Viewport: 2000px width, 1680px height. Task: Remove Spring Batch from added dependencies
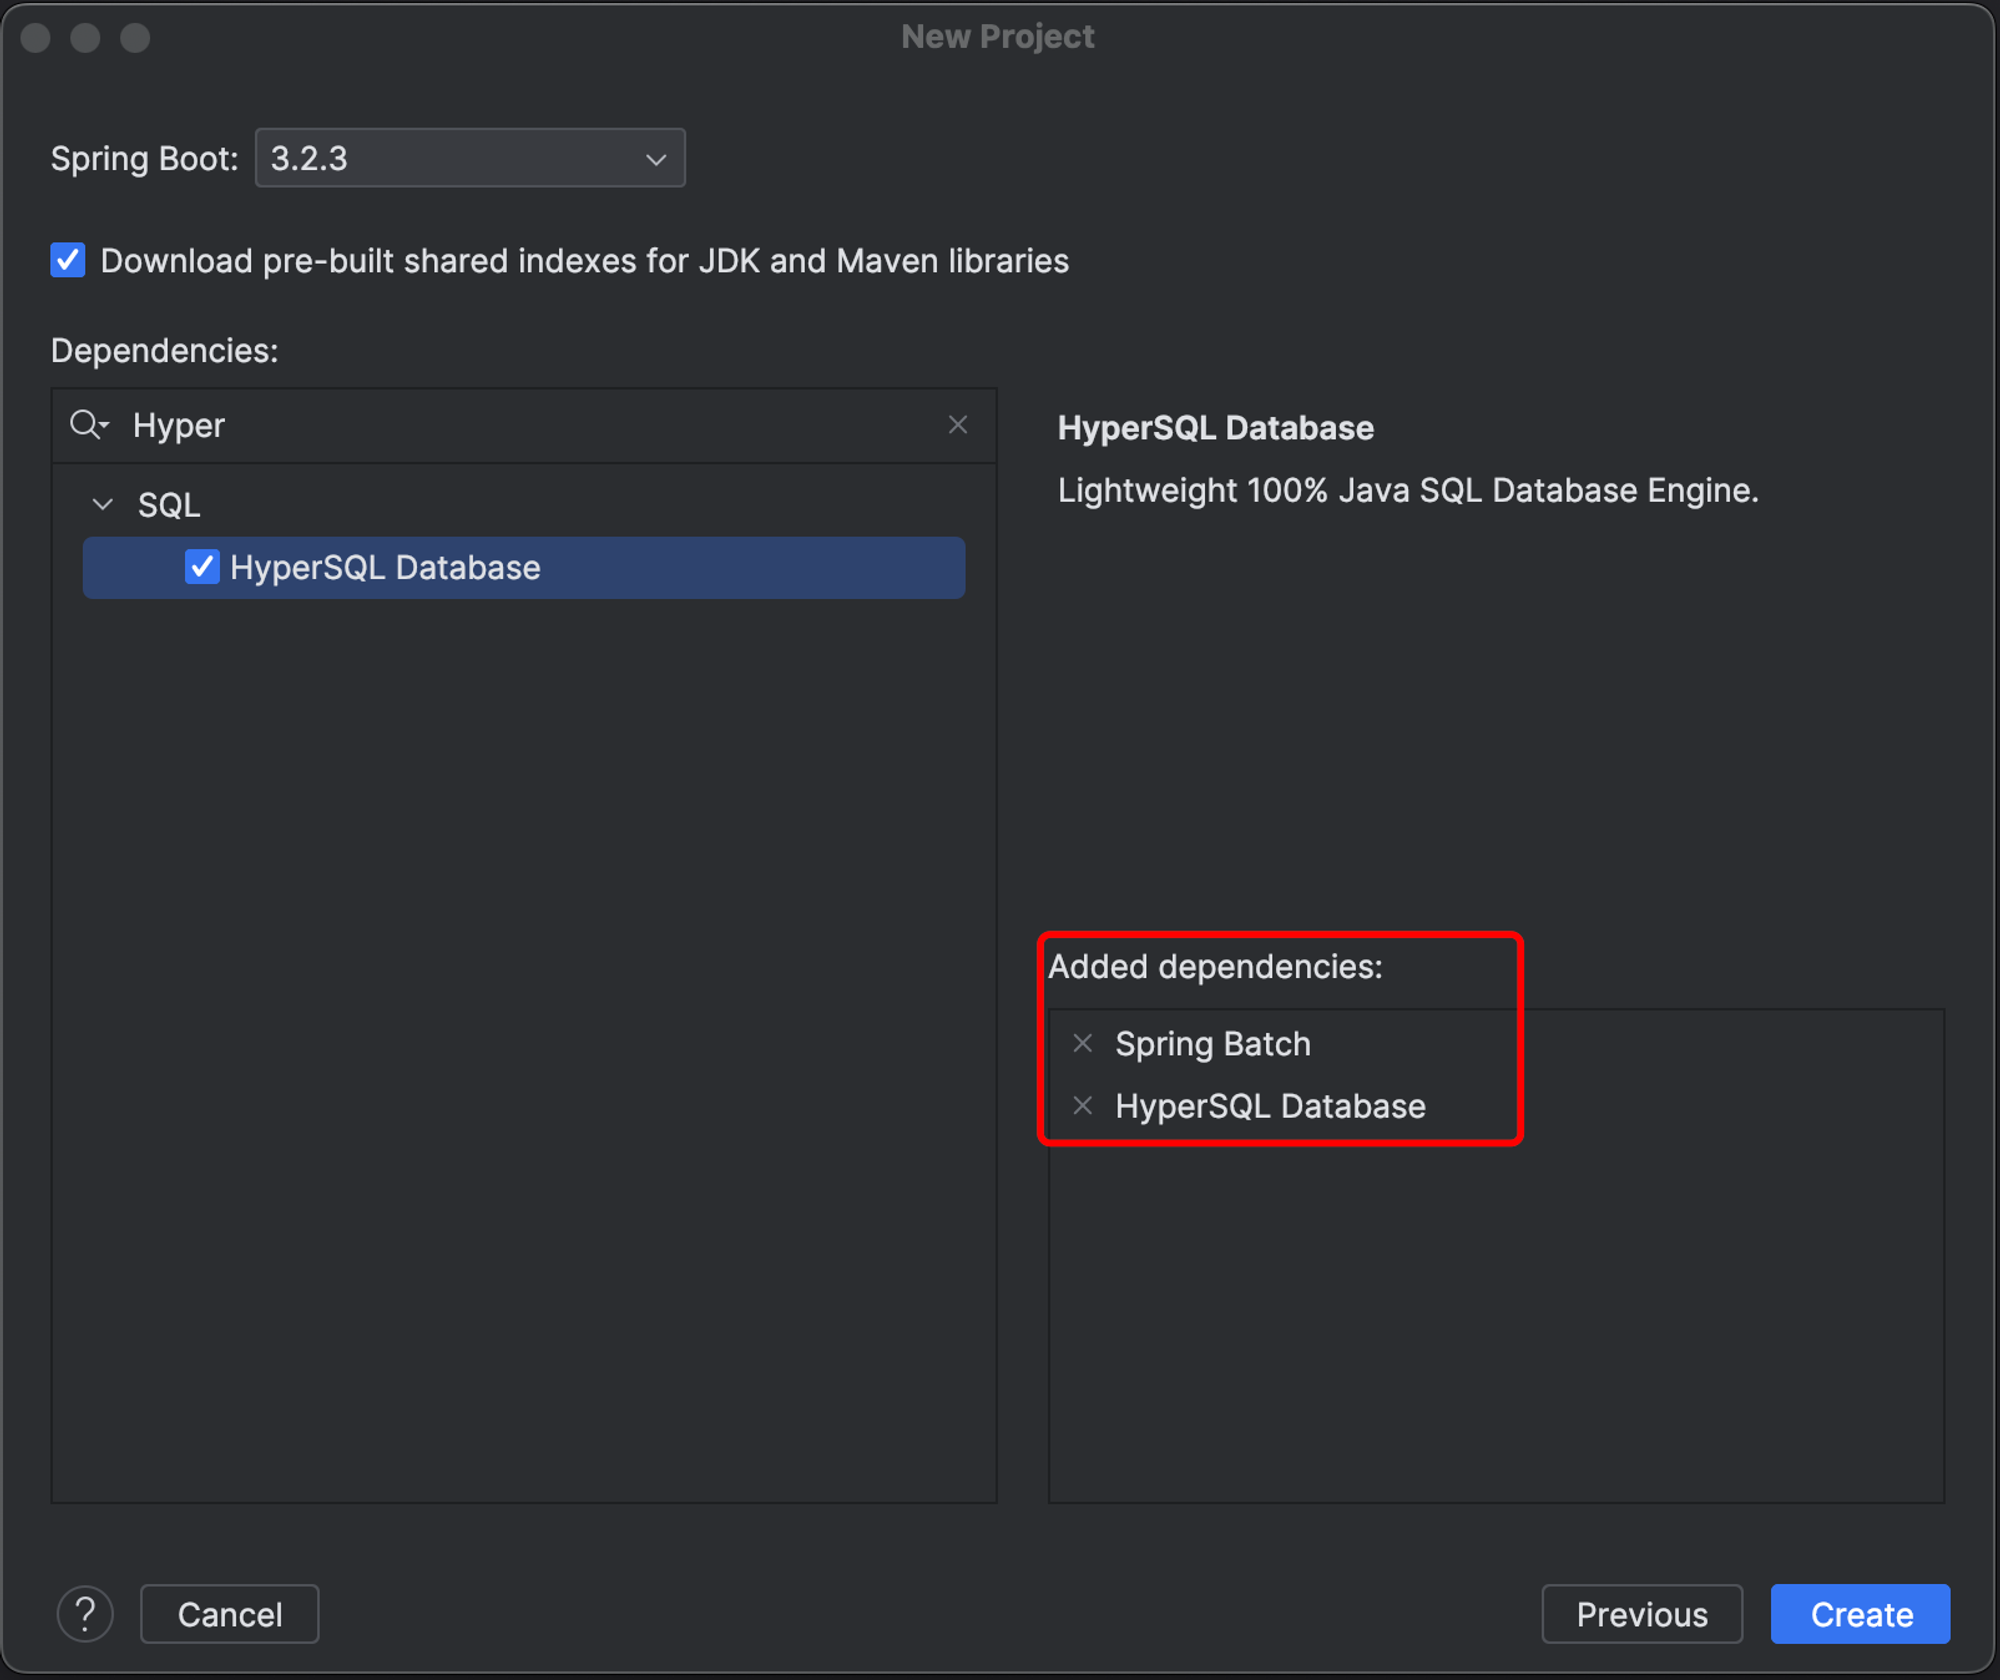(x=1082, y=1043)
